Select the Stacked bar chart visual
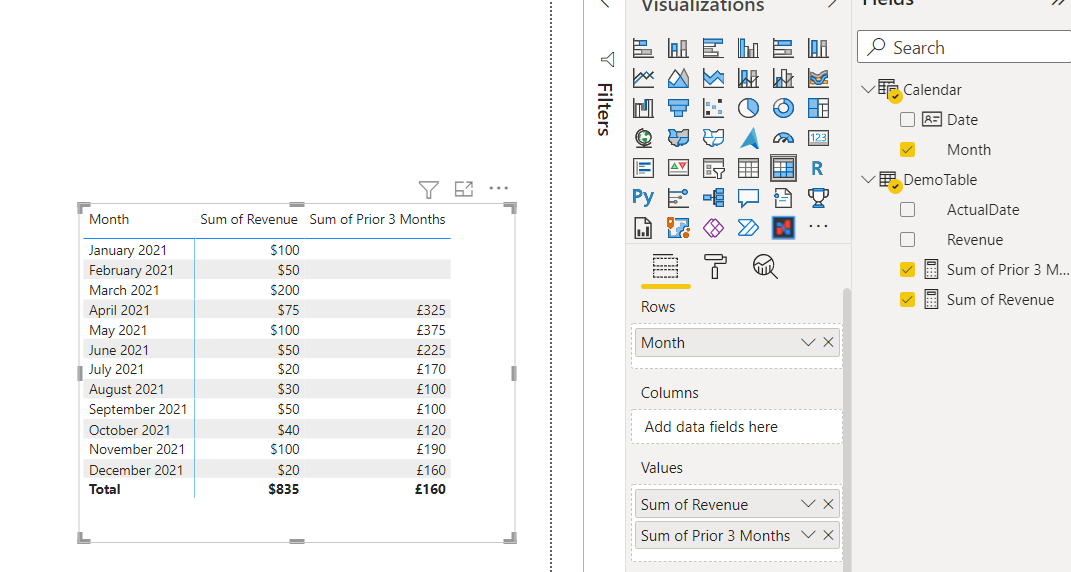The width and height of the screenshot is (1071, 572). click(643, 48)
